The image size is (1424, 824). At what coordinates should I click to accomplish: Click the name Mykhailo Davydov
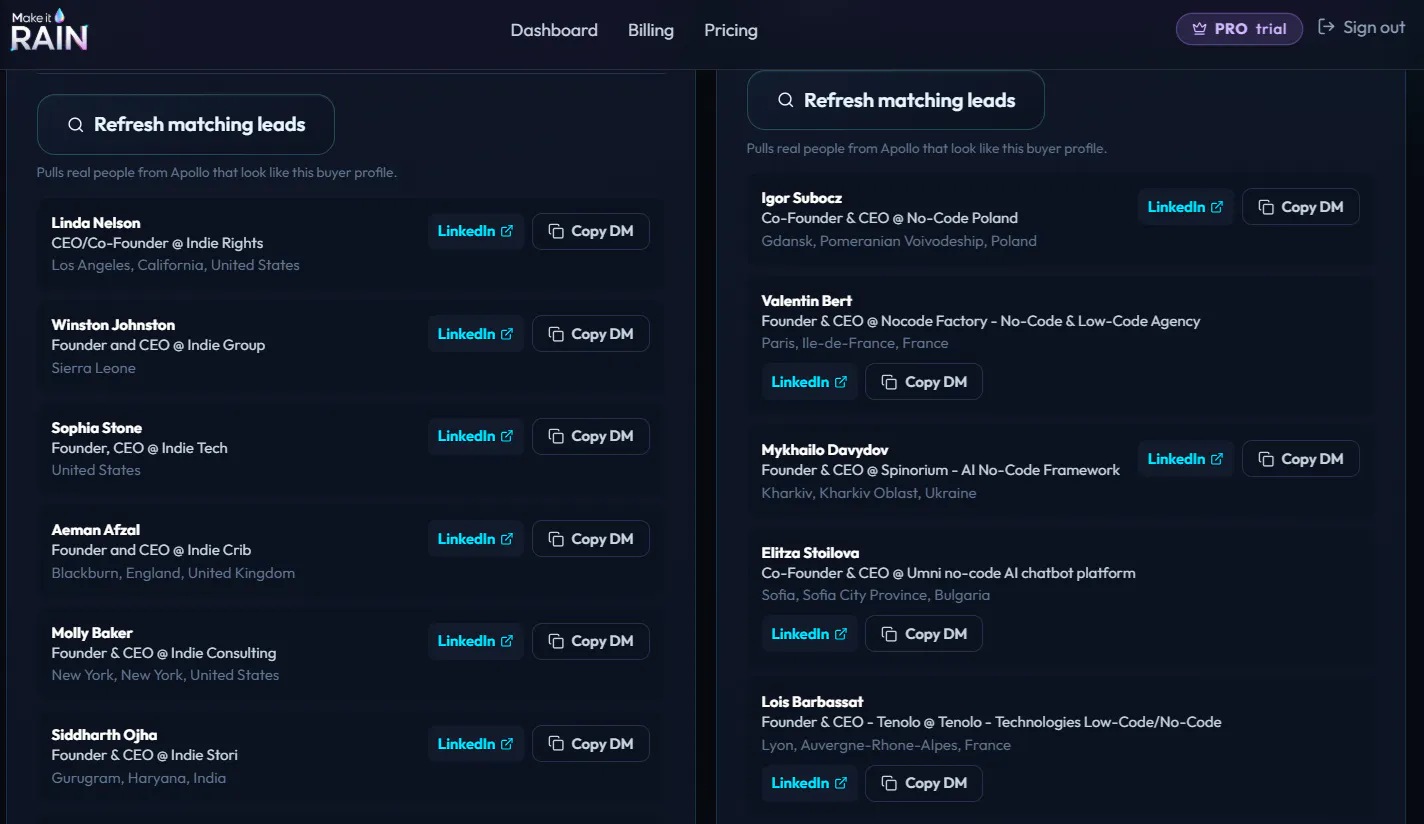[825, 450]
